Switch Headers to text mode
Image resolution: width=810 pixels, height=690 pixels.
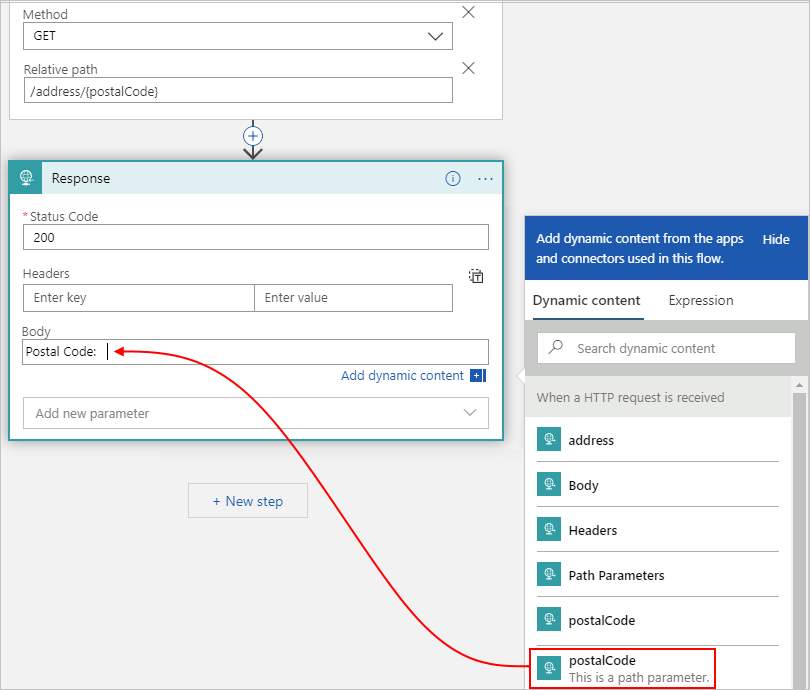[475, 276]
